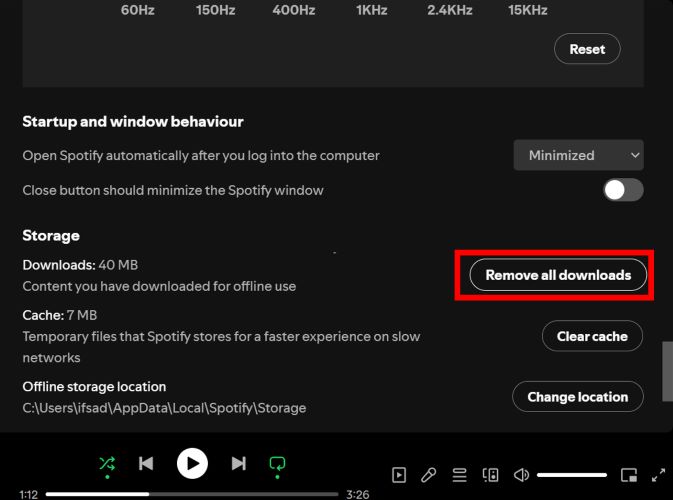Open the miniplayer icon
Image resolution: width=673 pixels, height=500 pixels.
629,475
